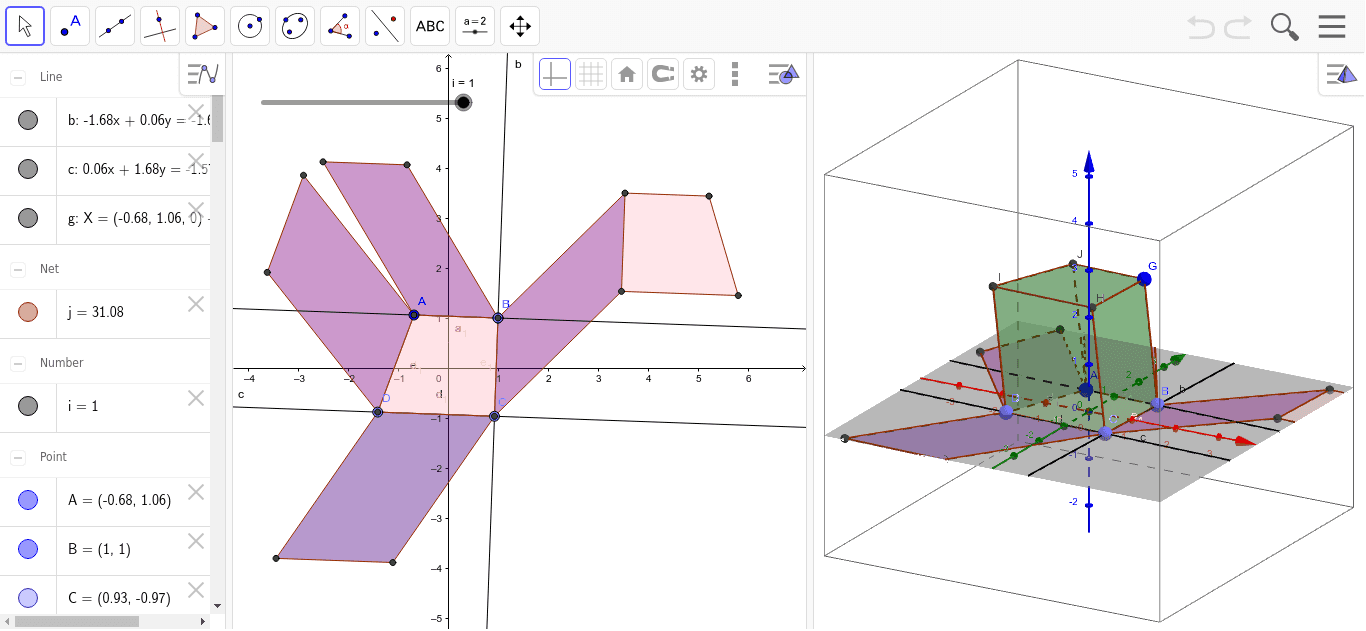Delete point A with its cross button

click(196, 492)
